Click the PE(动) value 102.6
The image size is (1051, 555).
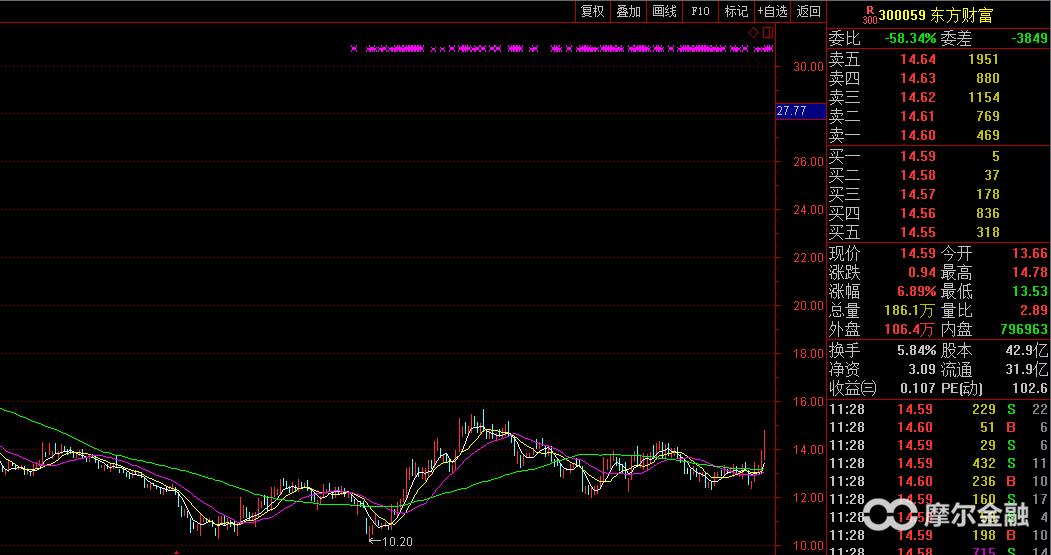[x=1030, y=388]
